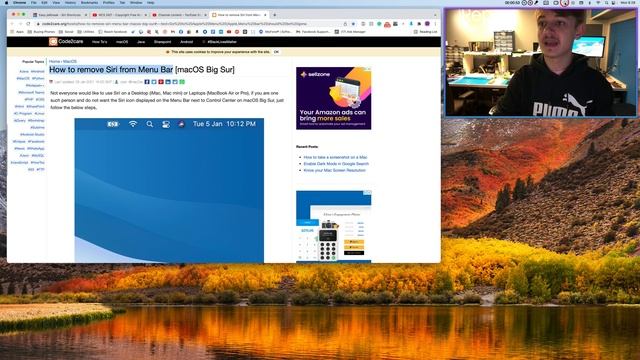Dismiss cookie notice with OK
The height and width of the screenshot is (360, 640).
(276, 52)
